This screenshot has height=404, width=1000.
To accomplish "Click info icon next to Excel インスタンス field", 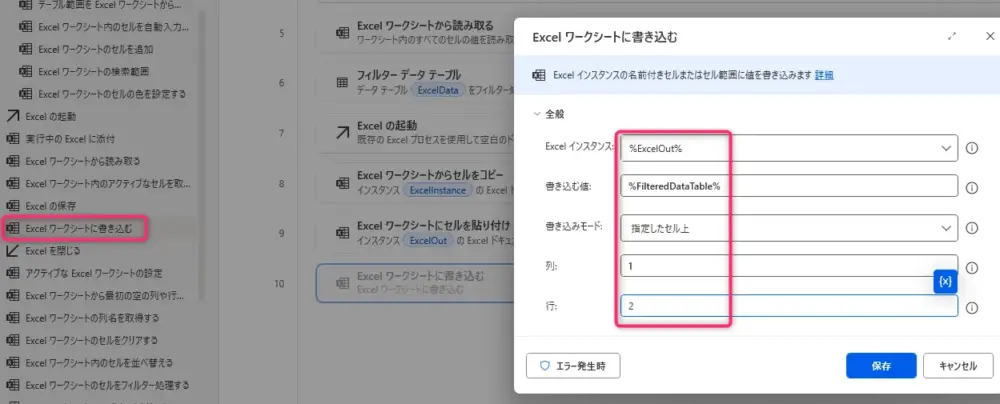I will click(971, 148).
